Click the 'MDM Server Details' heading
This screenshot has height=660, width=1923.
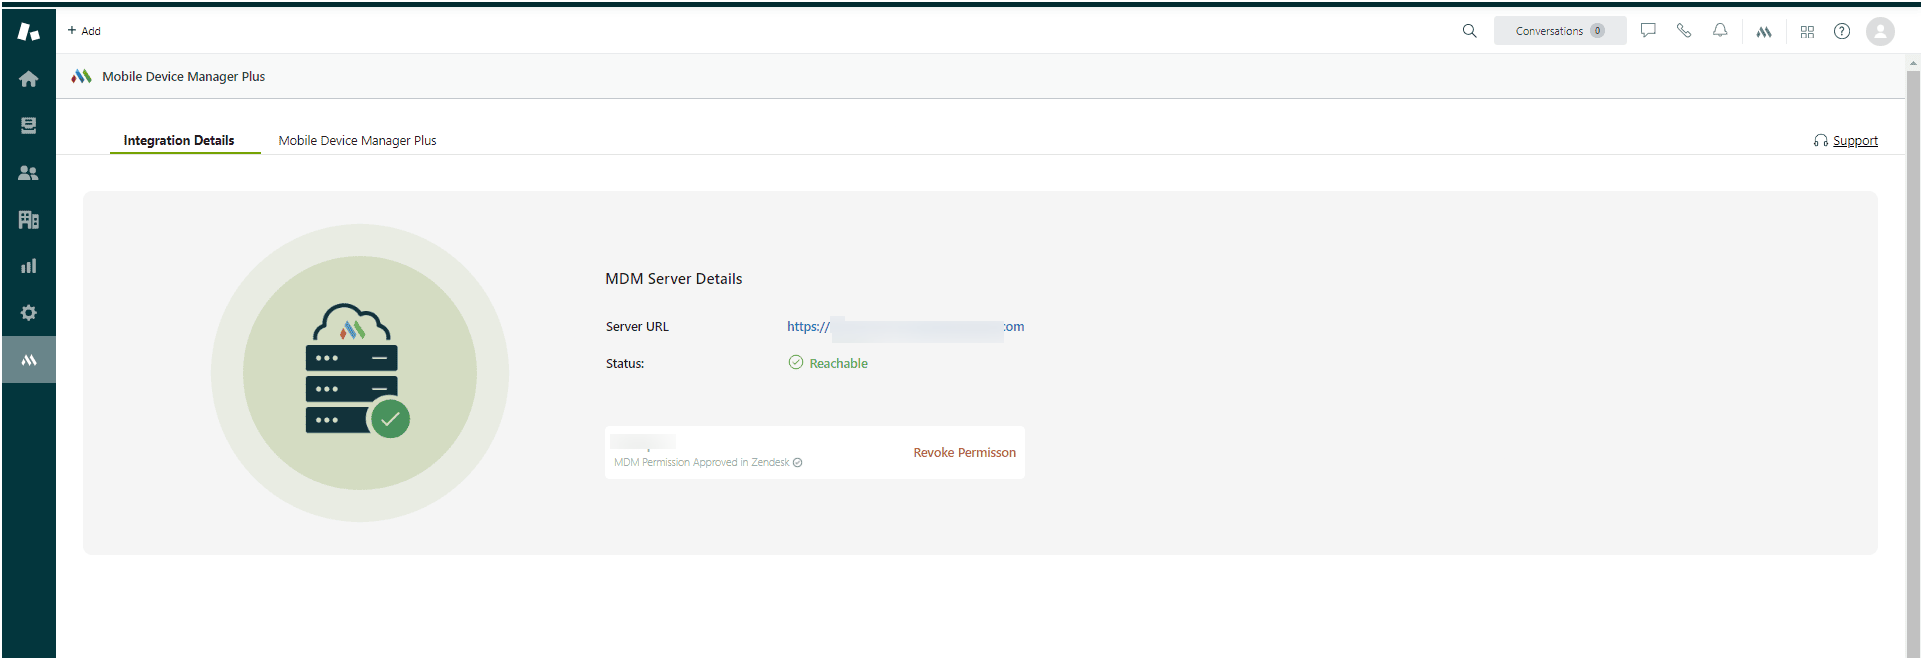coord(673,279)
